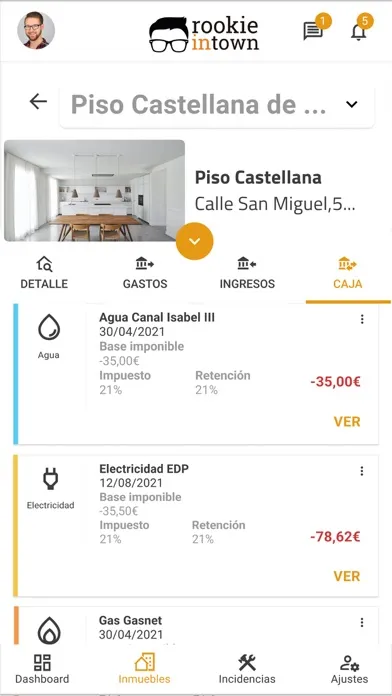The image size is (392, 696).
Task: Tap the user profile avatar
Action: (x=36, y=30)
